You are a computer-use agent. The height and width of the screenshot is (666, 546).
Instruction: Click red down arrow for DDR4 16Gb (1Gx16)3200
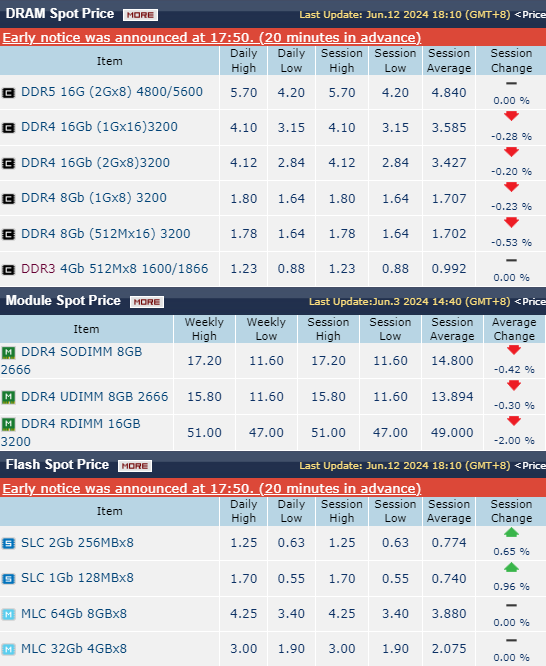point(511,116)
